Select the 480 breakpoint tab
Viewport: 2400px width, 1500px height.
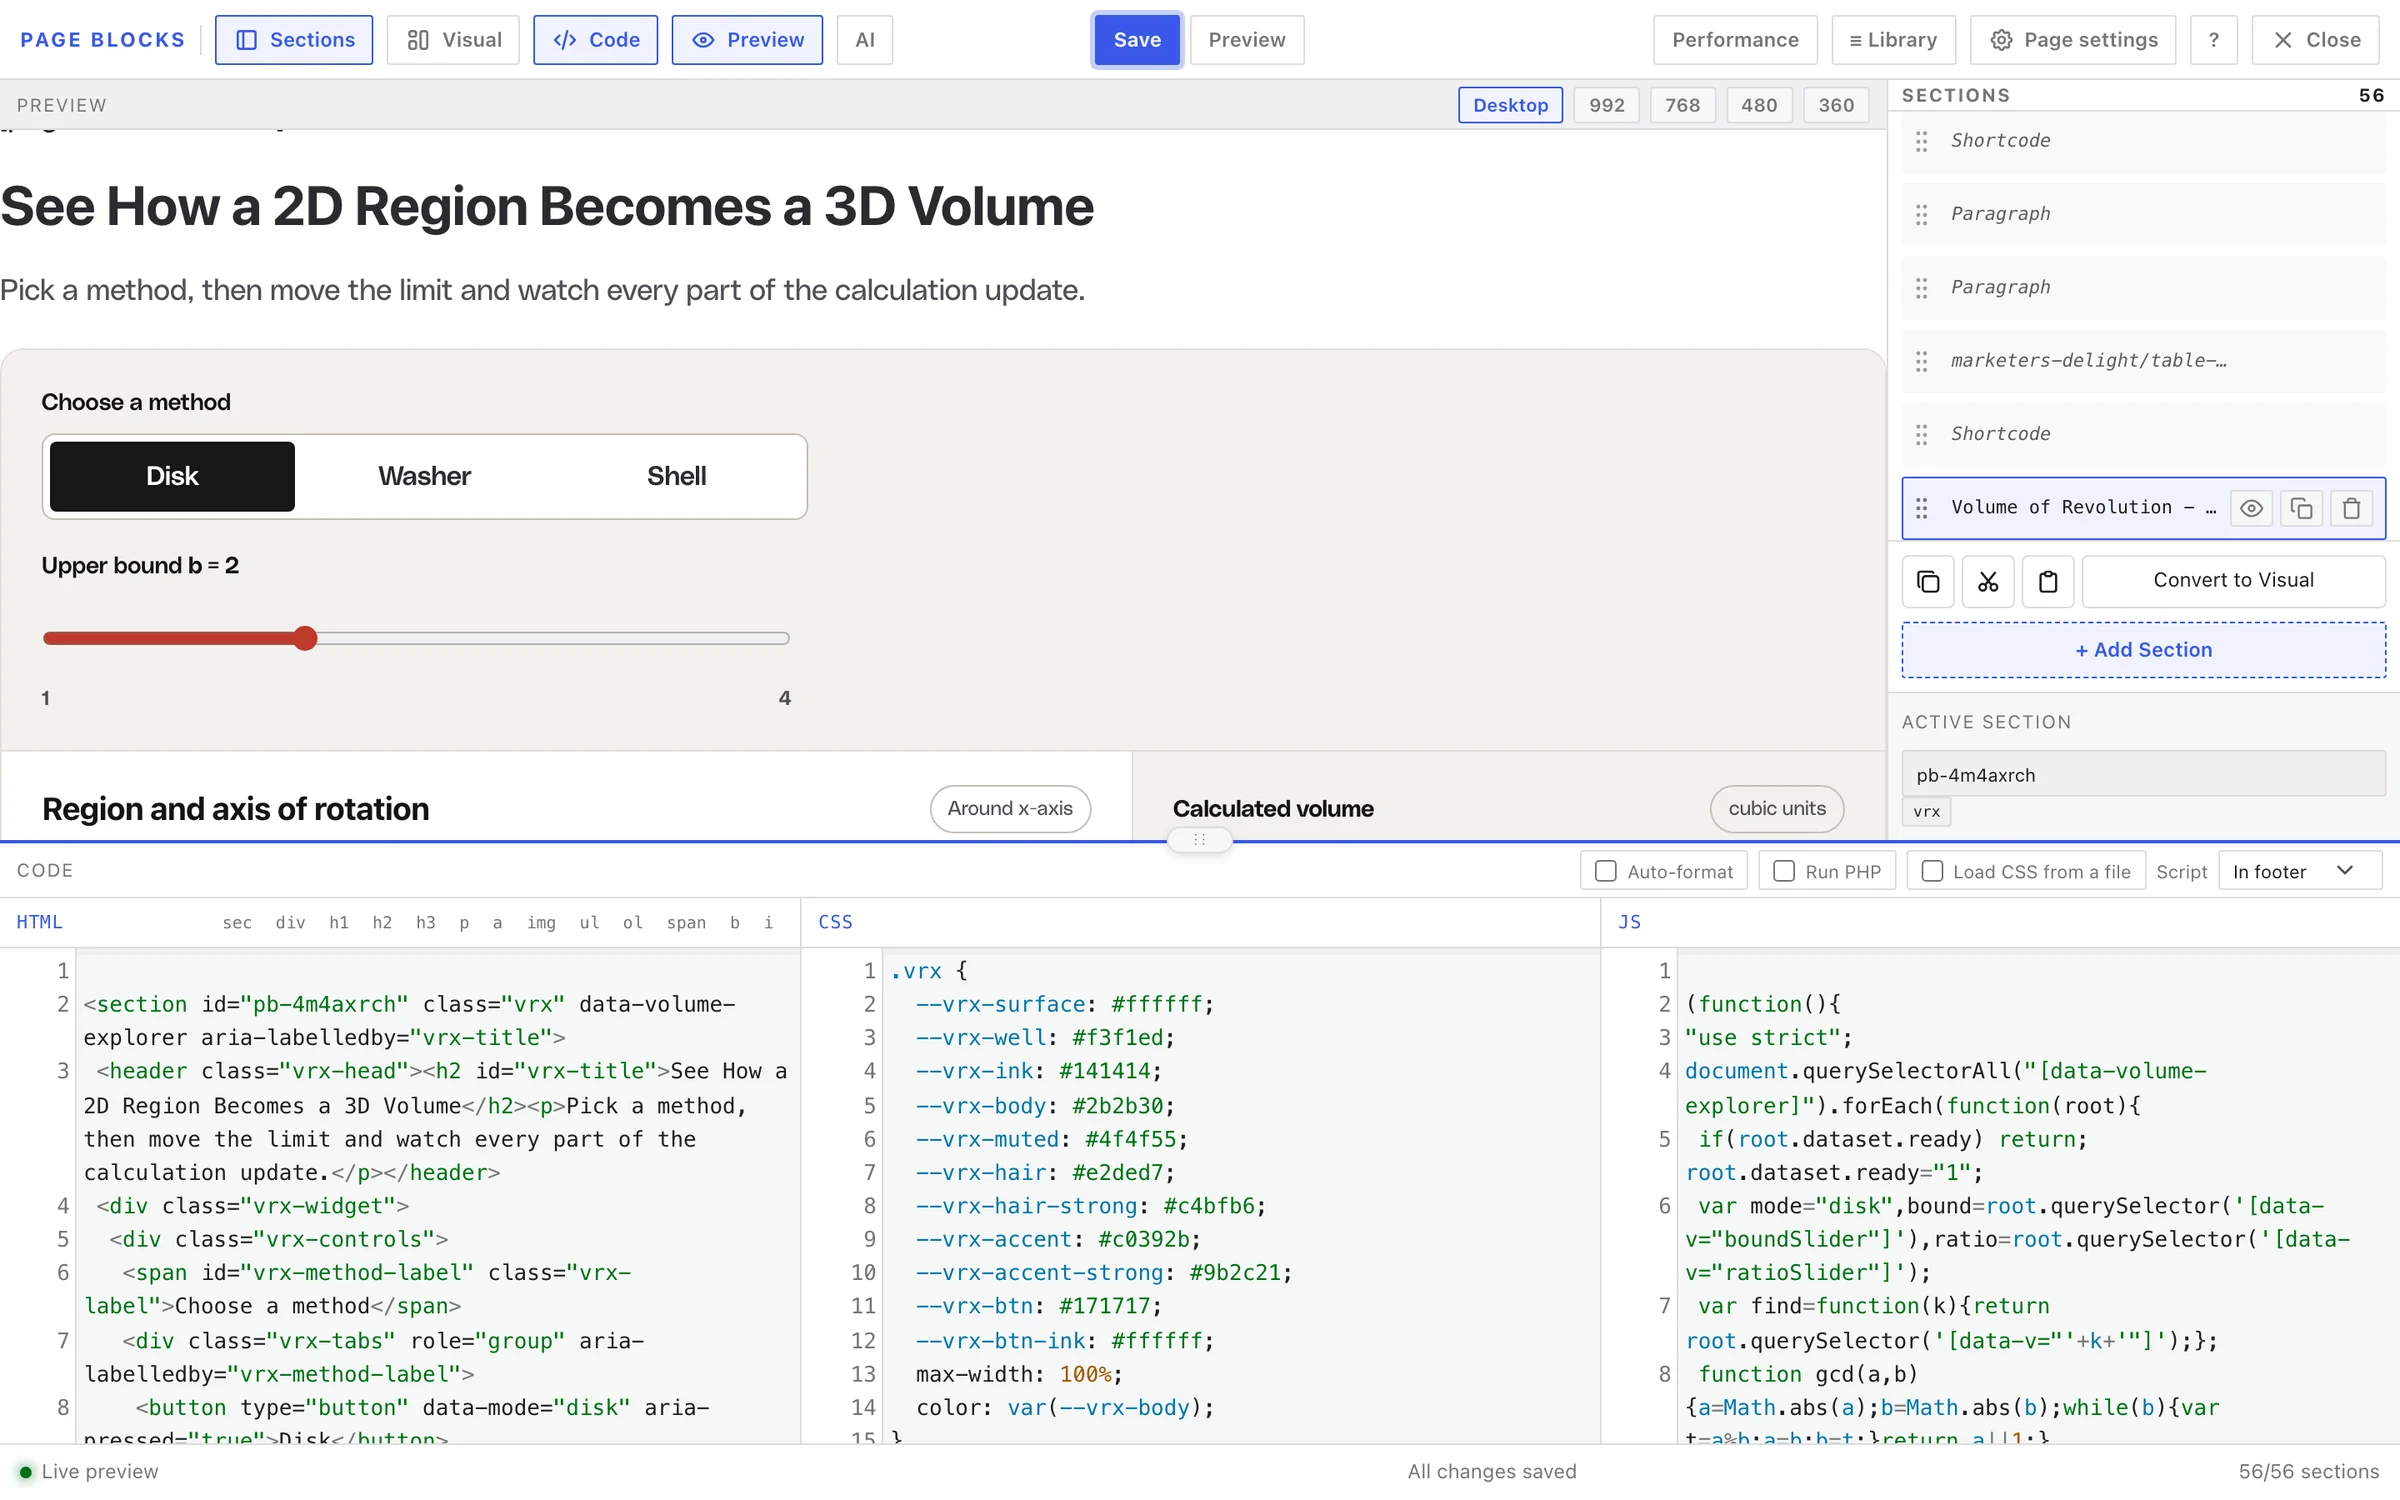(1759, 105)
